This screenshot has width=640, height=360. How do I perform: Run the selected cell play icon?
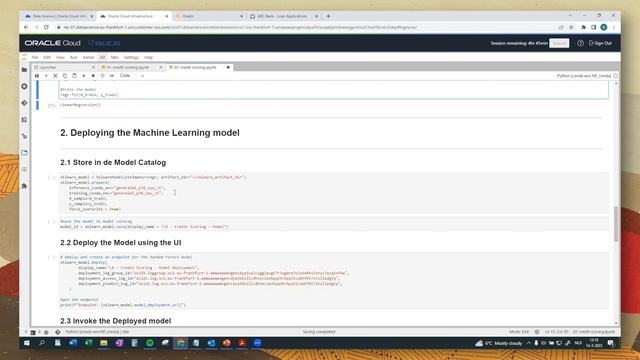click(84, 76)
